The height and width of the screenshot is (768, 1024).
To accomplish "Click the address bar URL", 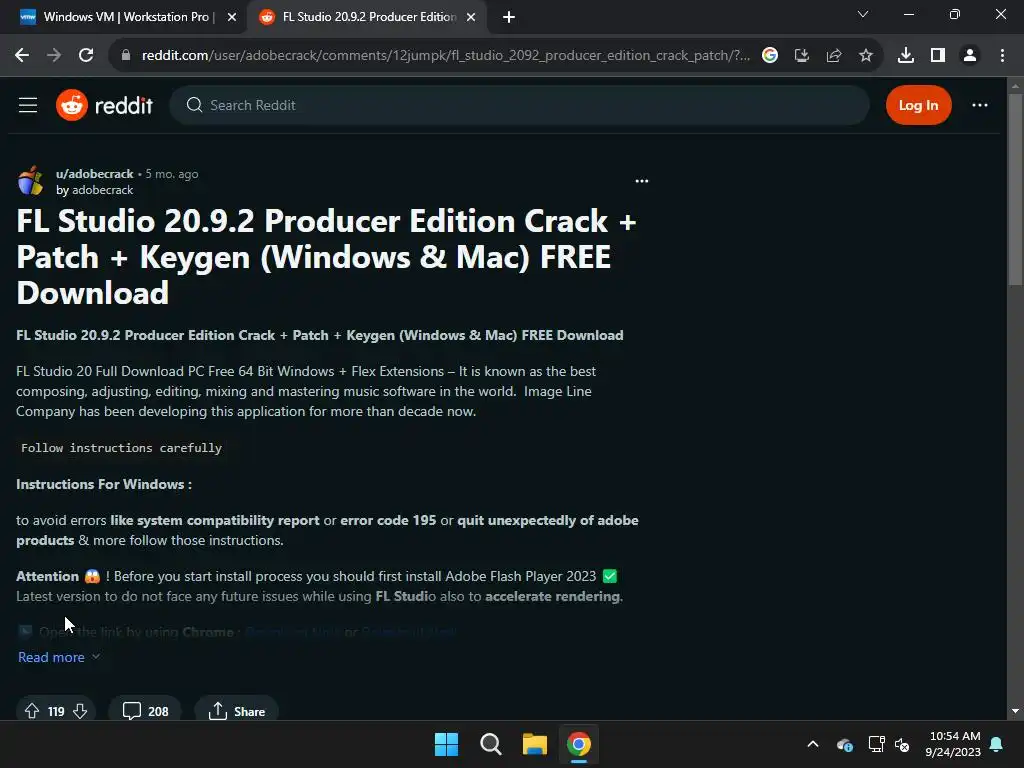I will pos(445,56).
